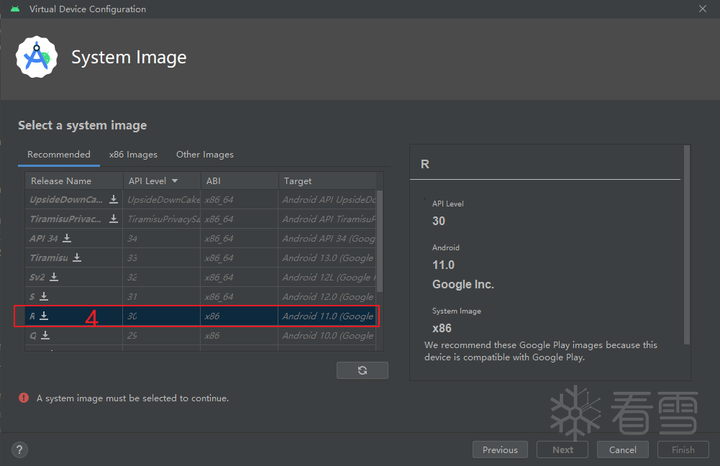720x466 pixels.
Task: Click the Google Play recommendation text
Action: (x=540, y=351)
